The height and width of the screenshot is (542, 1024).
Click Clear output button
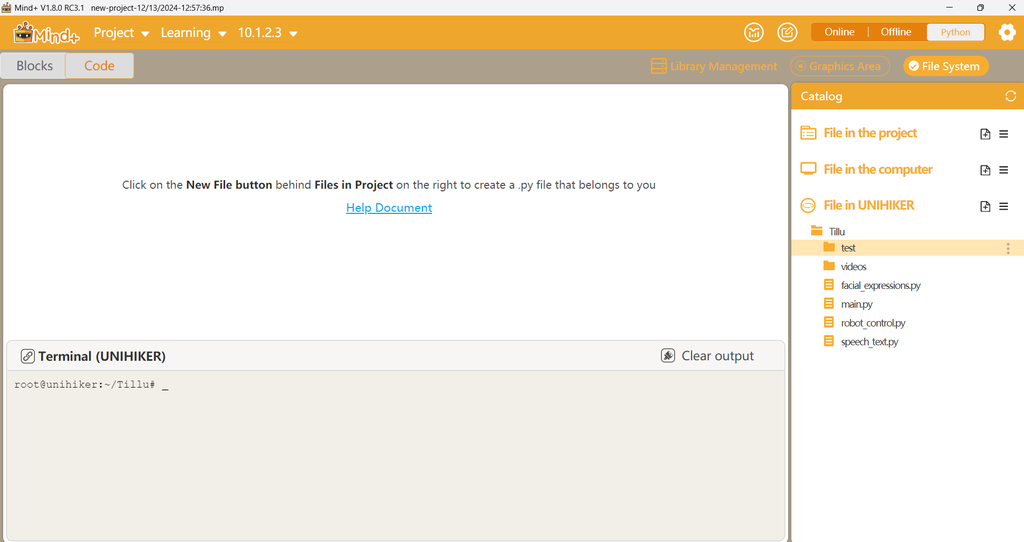707,356
